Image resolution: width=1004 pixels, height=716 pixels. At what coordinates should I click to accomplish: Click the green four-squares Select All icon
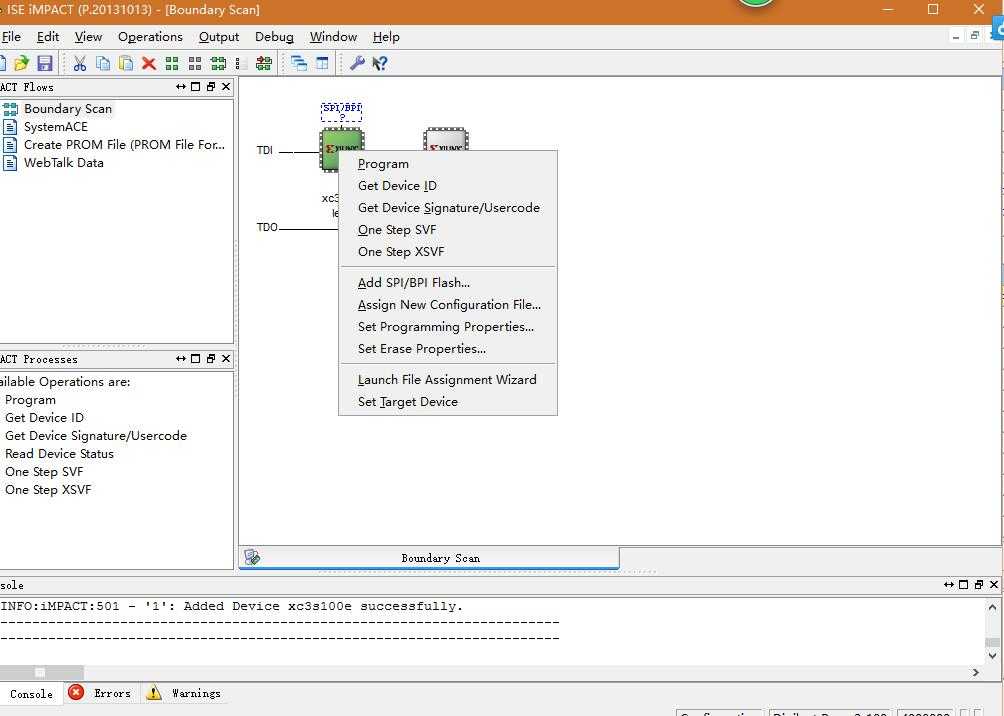172,63
